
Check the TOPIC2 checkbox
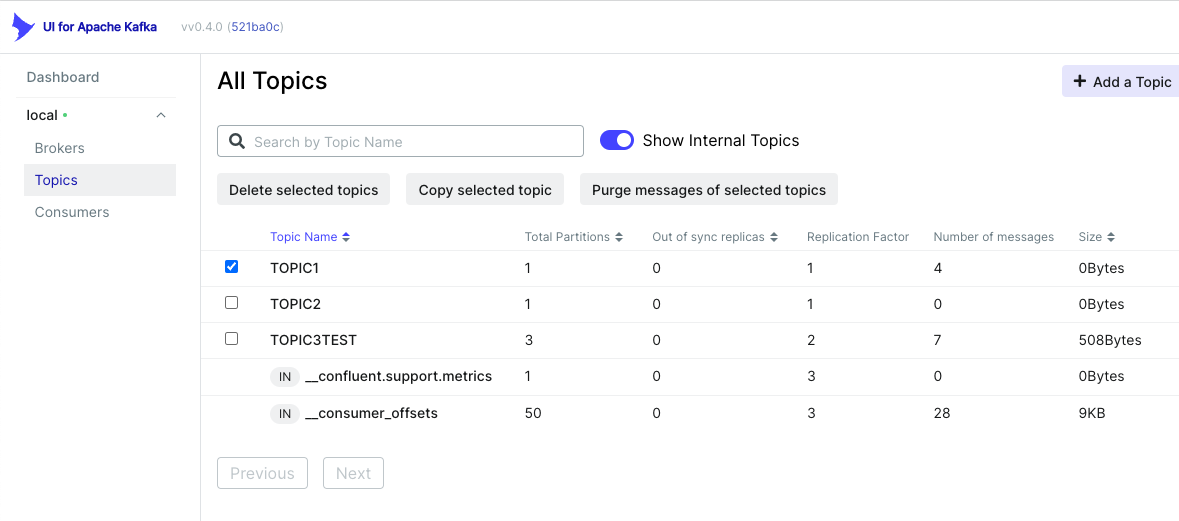[x=232, y=302]
